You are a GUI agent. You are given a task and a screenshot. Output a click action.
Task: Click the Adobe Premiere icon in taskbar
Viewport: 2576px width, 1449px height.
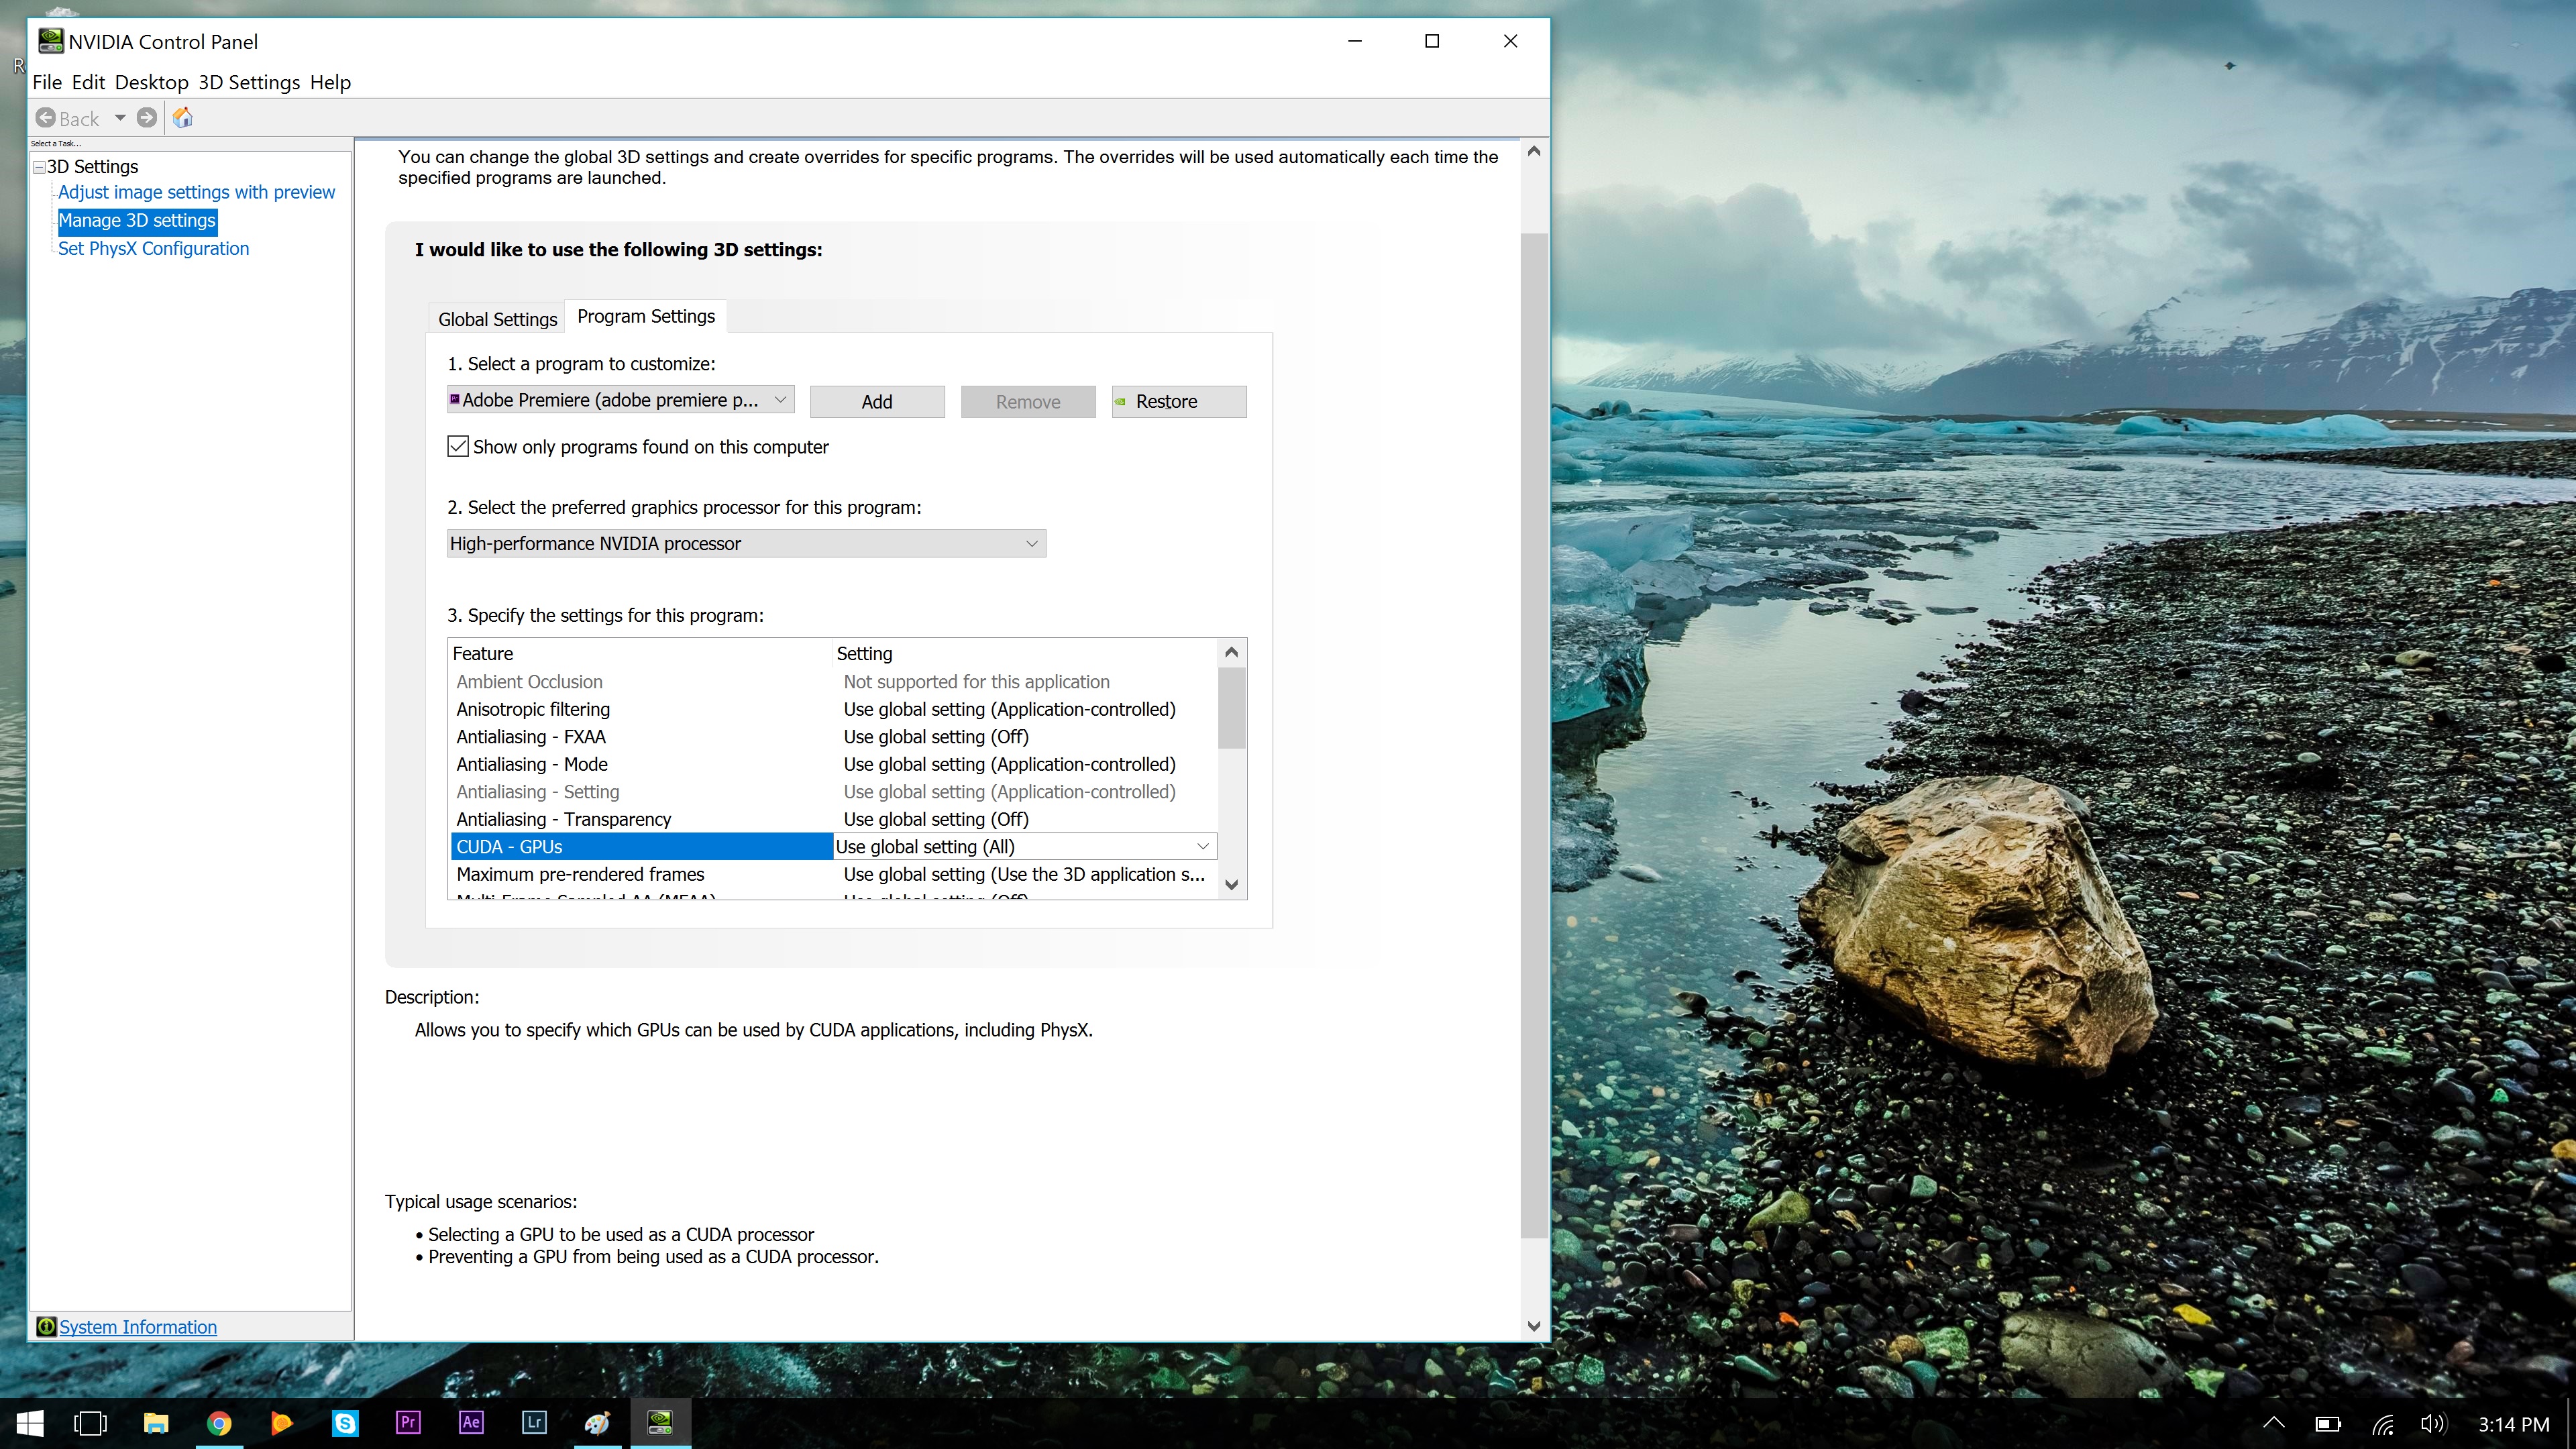[x=409, y=1421]
